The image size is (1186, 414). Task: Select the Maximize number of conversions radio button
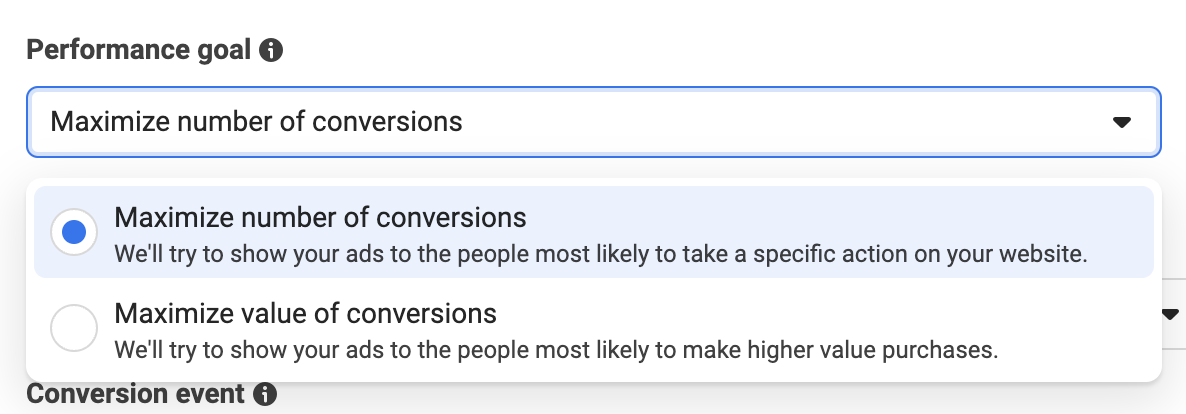pos(74,232)
